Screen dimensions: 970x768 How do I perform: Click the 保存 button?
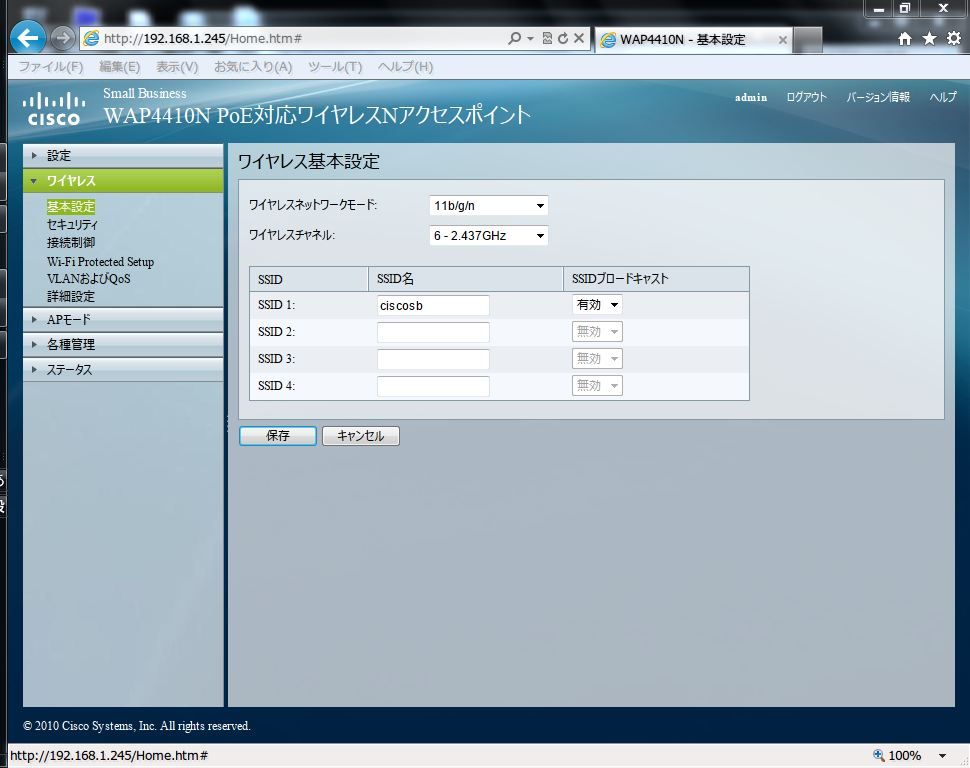278,436
